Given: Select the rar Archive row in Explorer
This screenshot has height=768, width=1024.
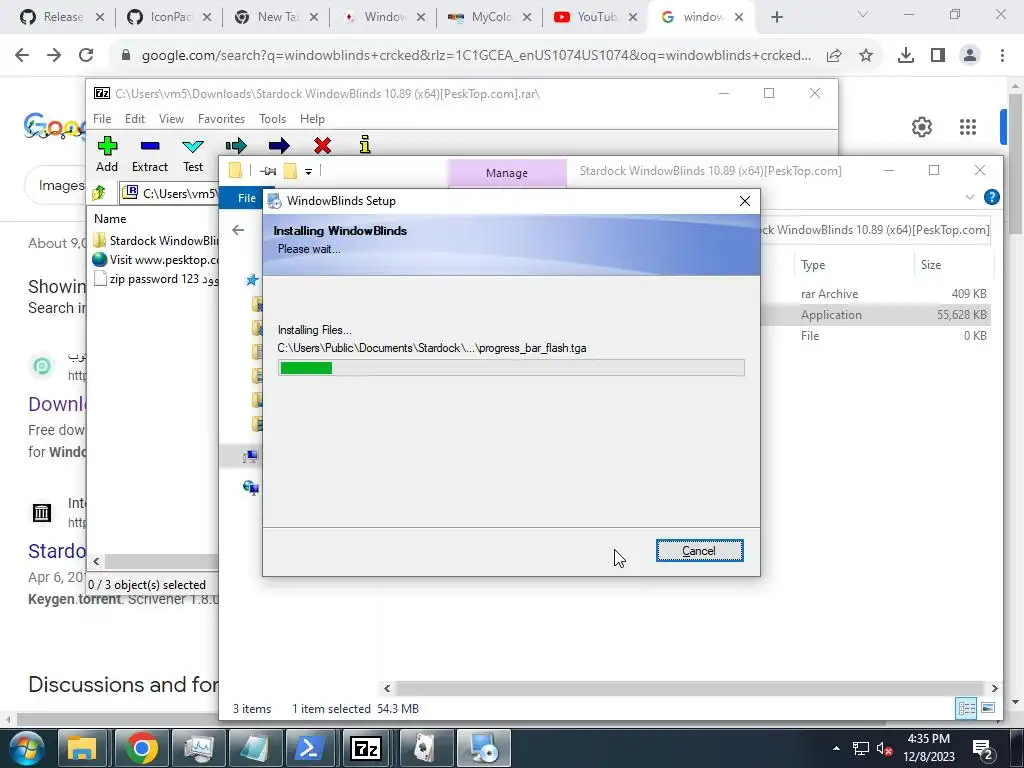Looking at the screenshot, I should click(x=876, y=294).
